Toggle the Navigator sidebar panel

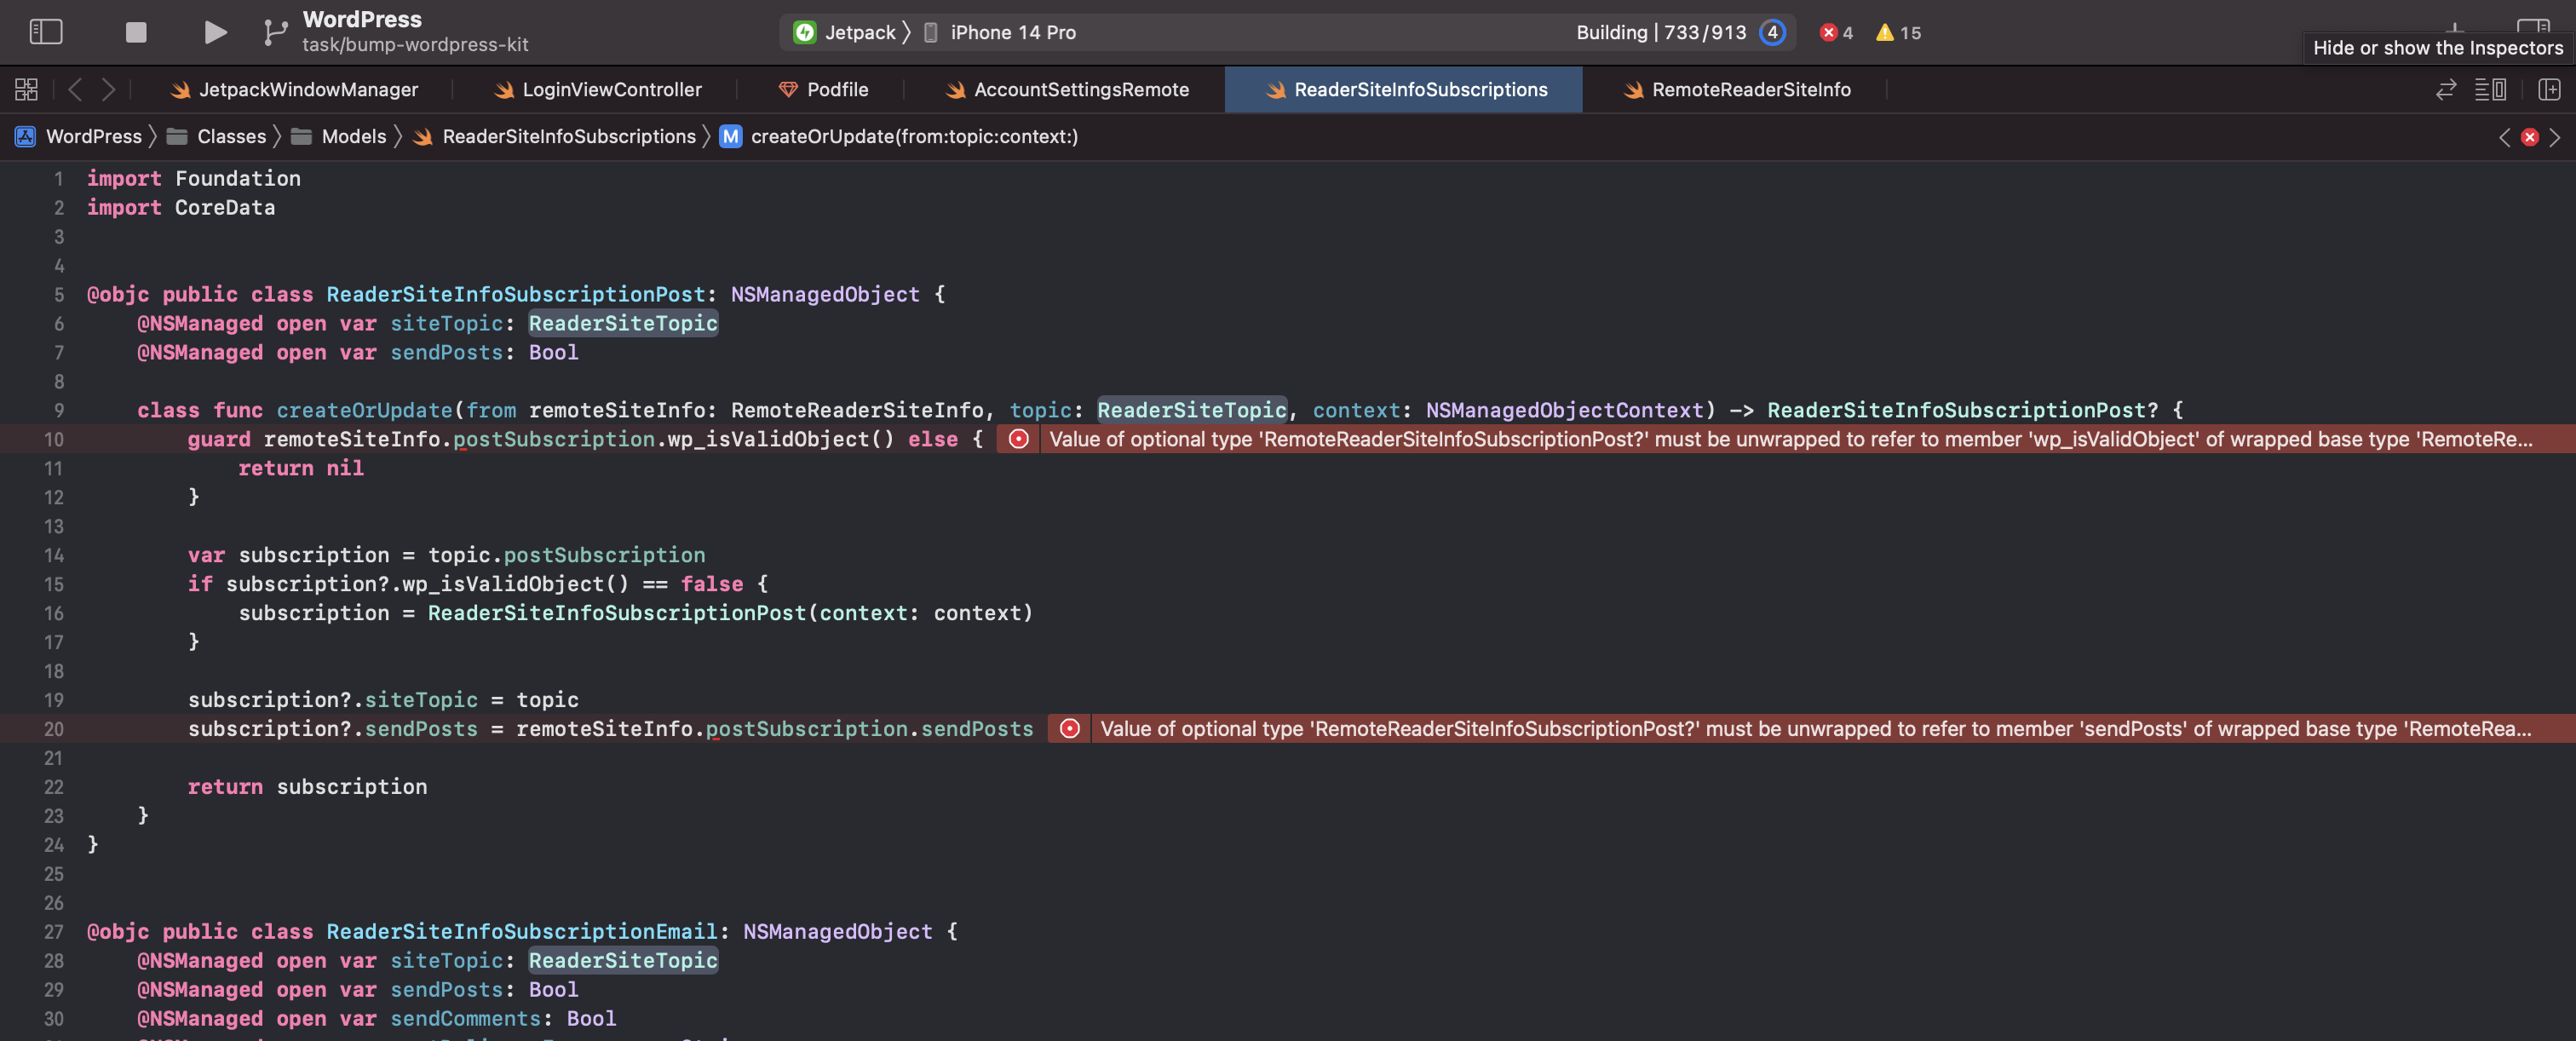coord(46,32)
